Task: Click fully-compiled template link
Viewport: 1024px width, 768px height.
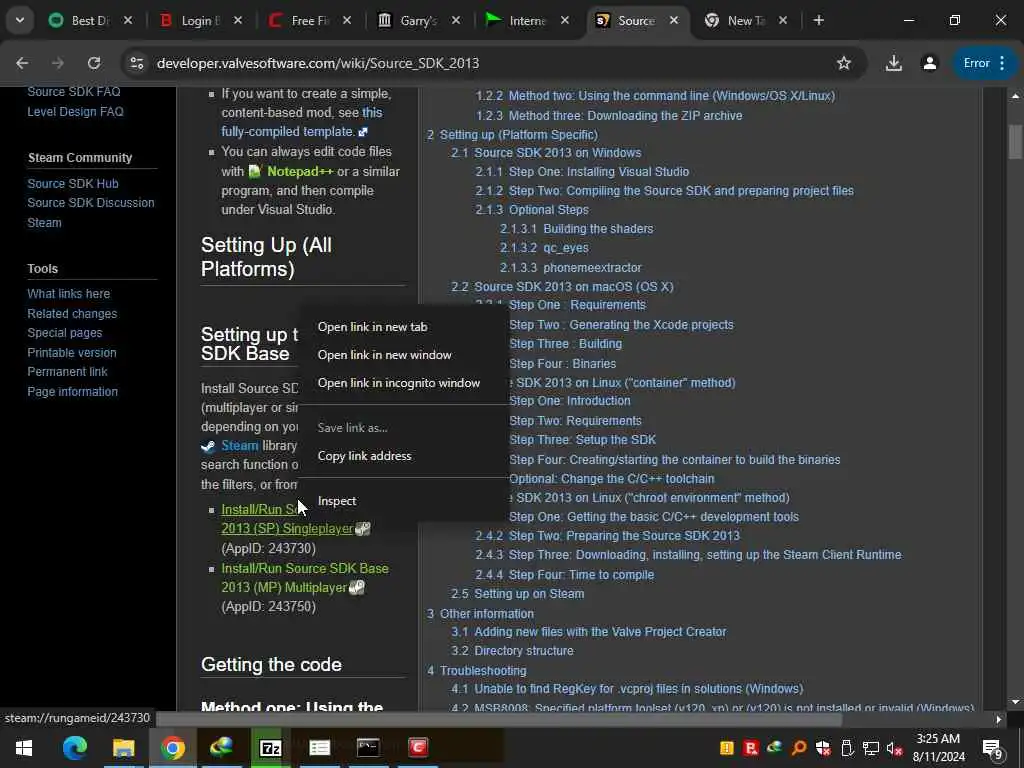Action: tap(287, 132)
